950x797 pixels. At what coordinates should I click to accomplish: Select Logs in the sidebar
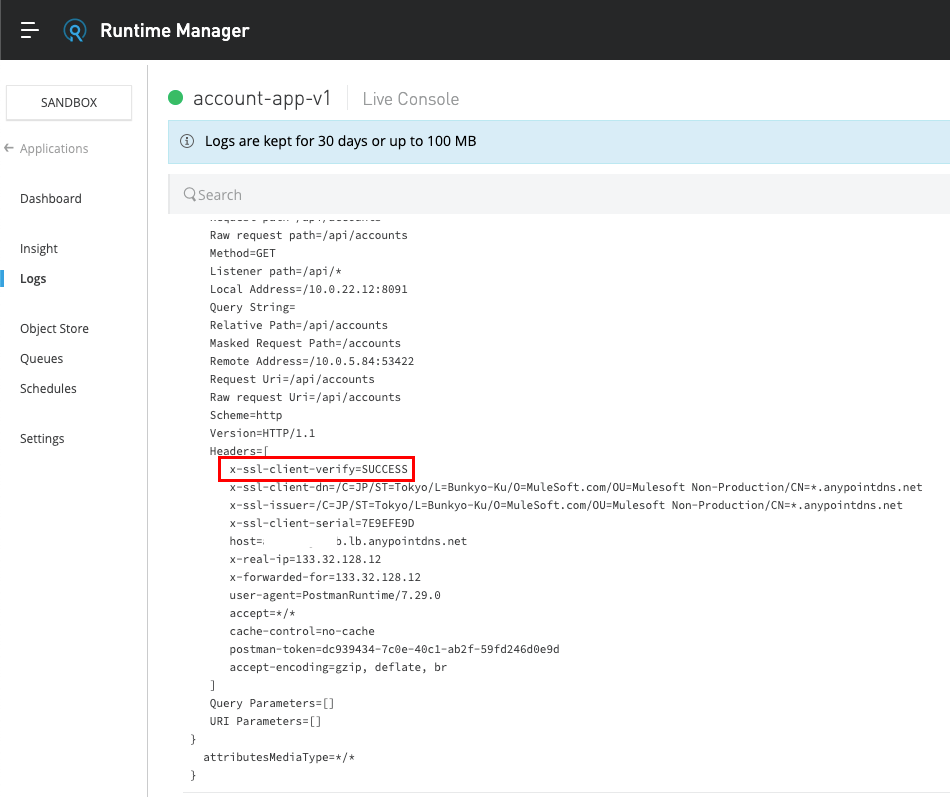(x=33, y=279)
